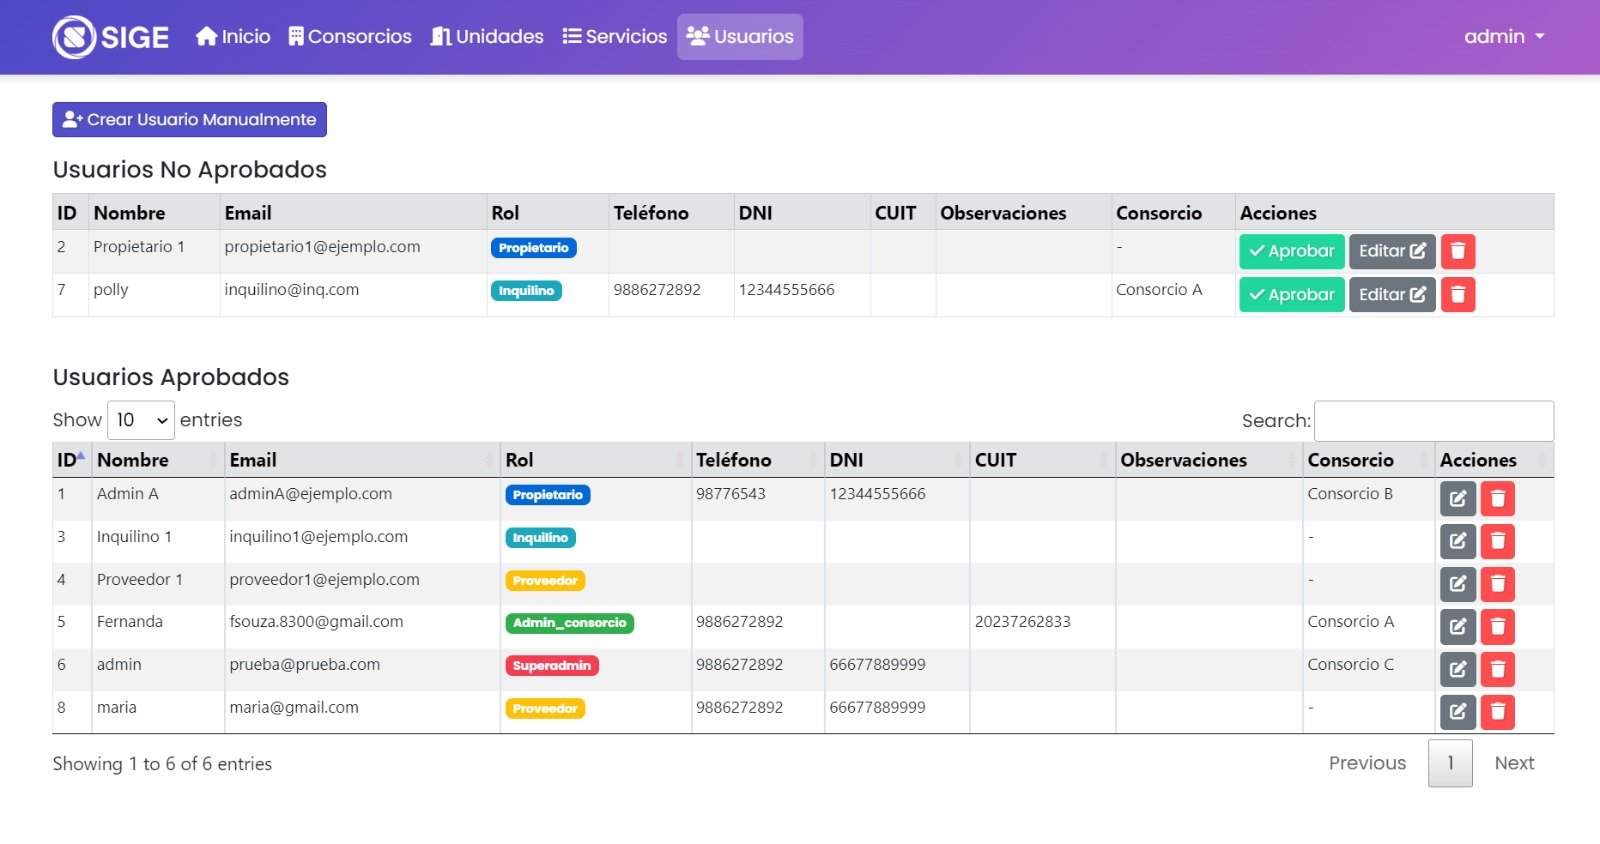Click the SIGE logo icon

(74, 37)
